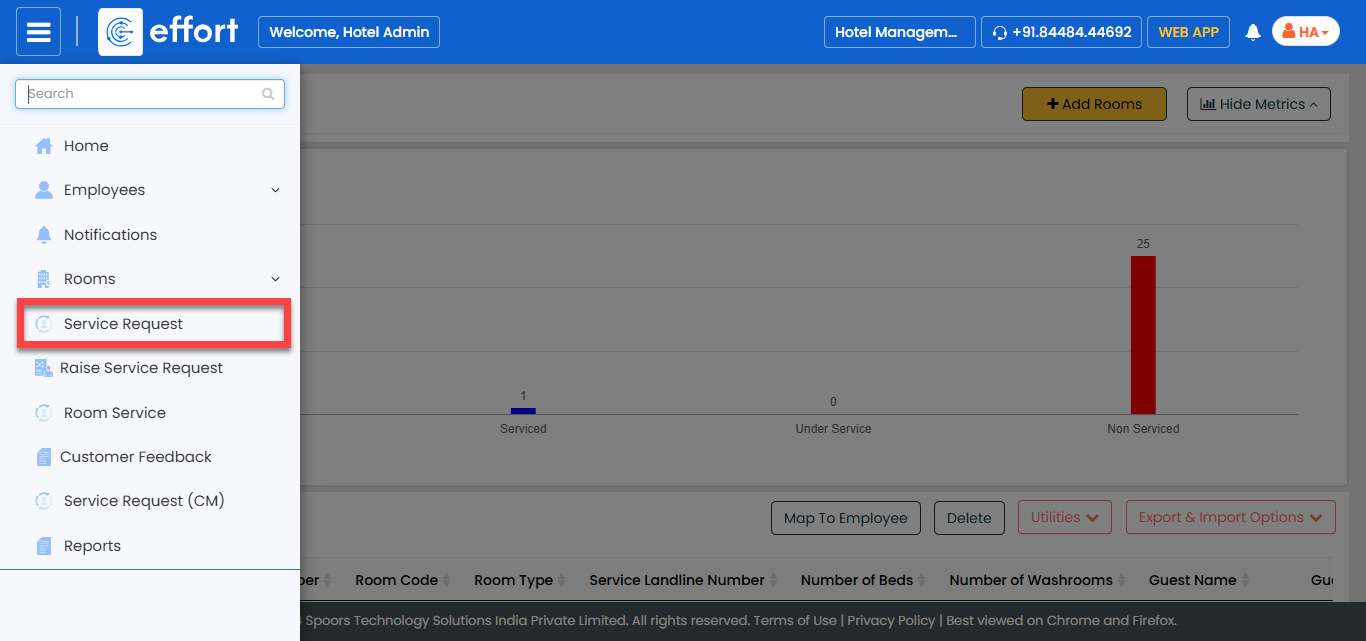1366x641 pixels.
Task: Click the Customer Feedback icon
Action: (44, 457)
